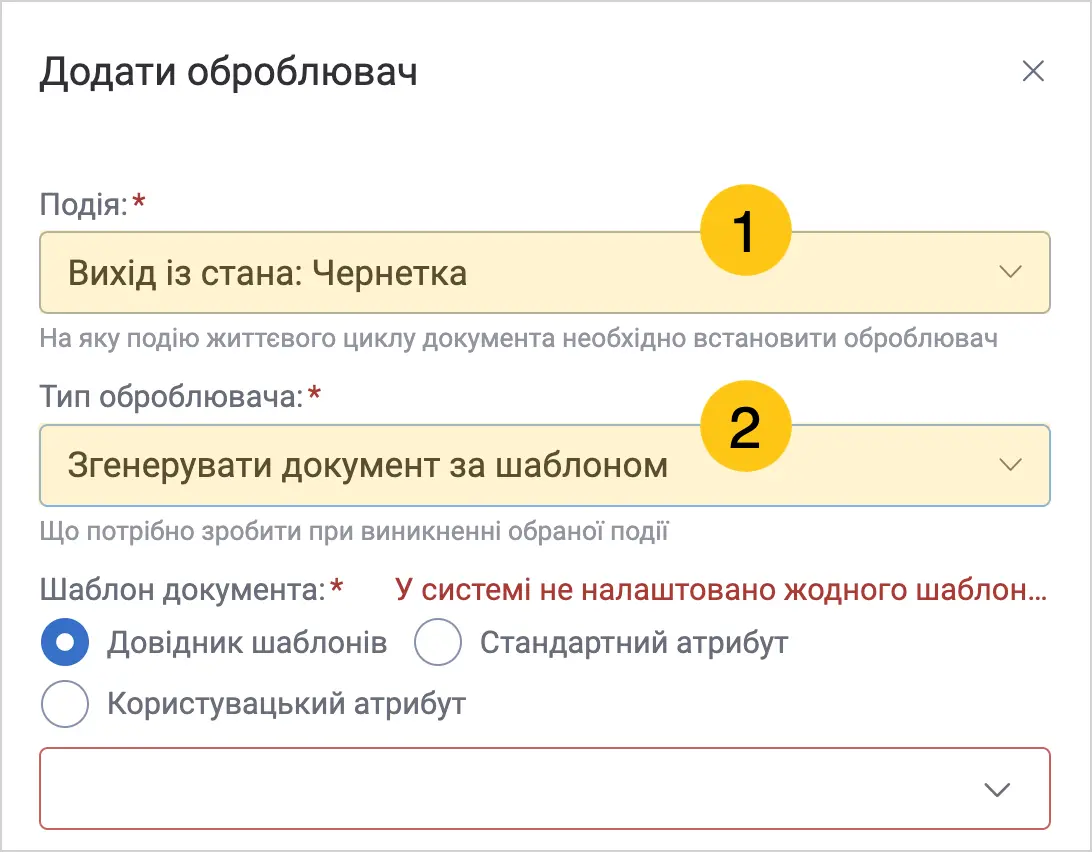This screenshot has height=852, width=1092.
Task: Select the Користувацький атрибут radio button
Action: pos(65,704)
